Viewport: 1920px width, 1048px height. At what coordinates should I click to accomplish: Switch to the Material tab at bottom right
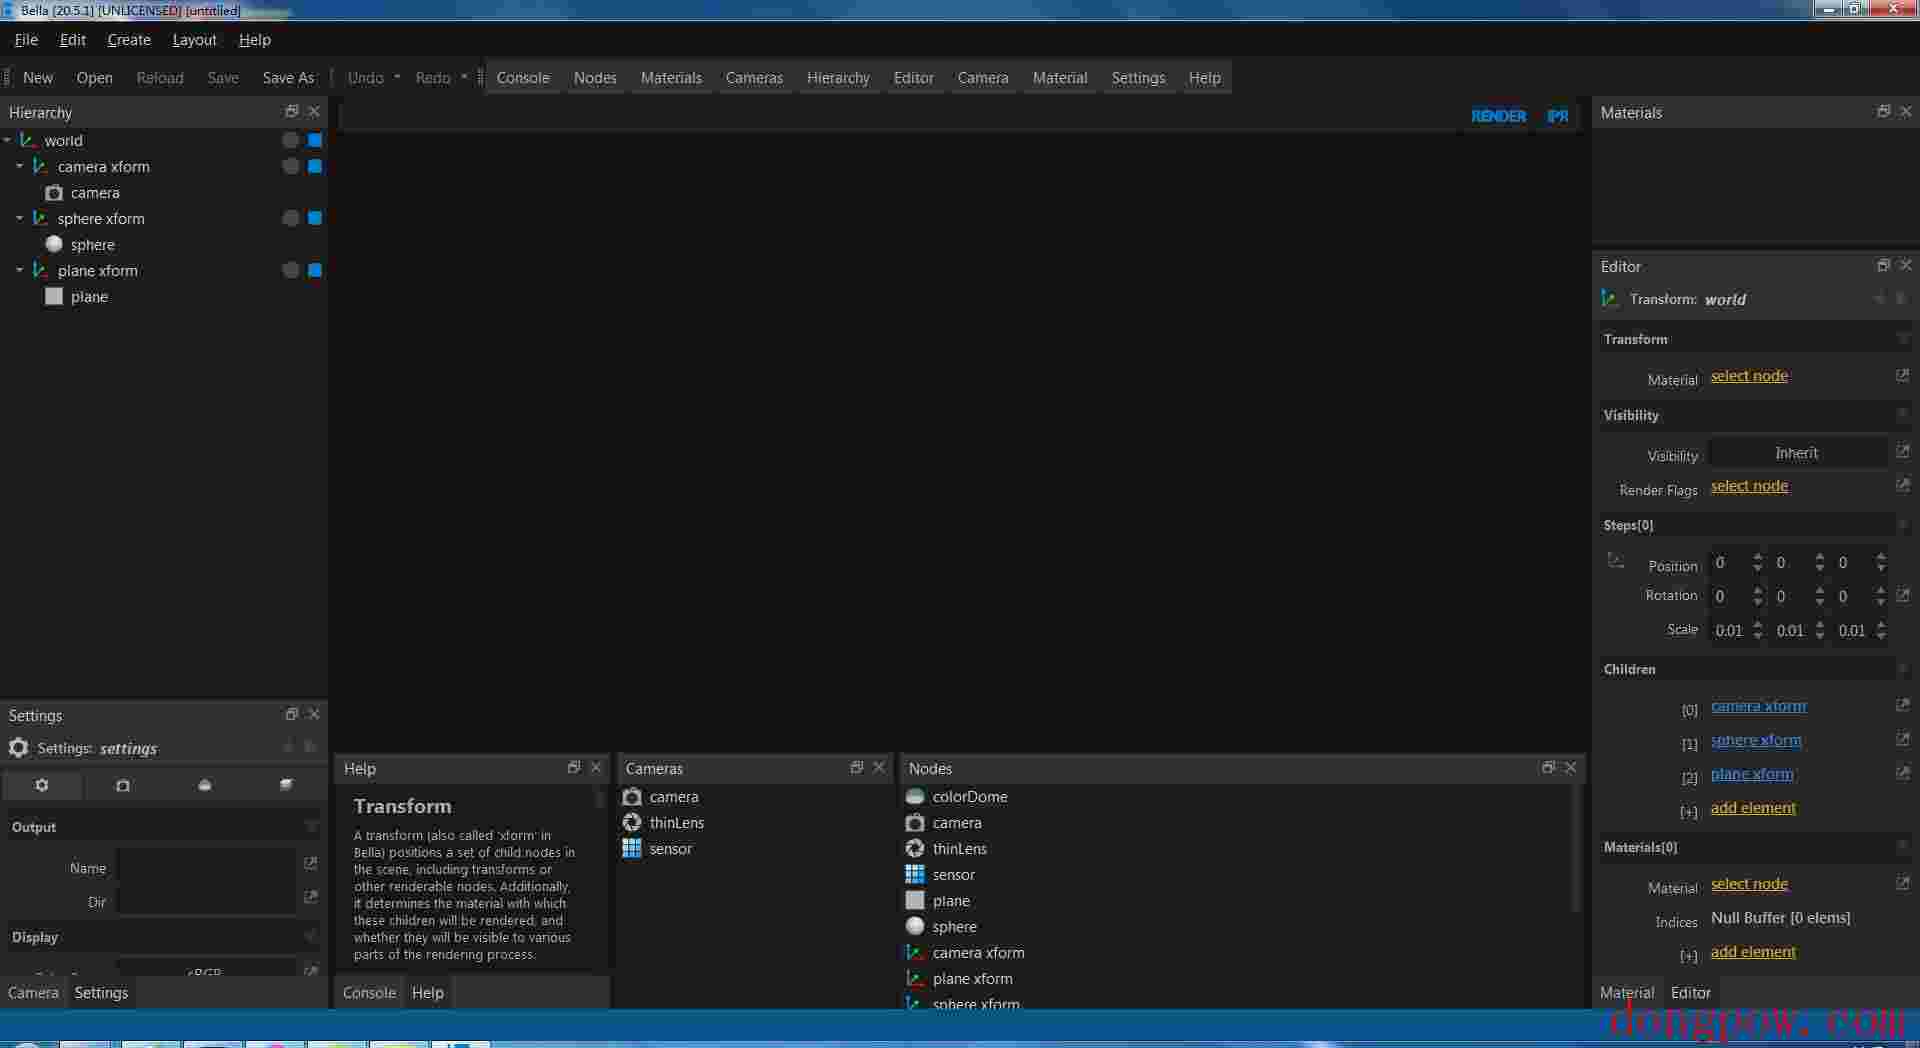pos(1627,993)
